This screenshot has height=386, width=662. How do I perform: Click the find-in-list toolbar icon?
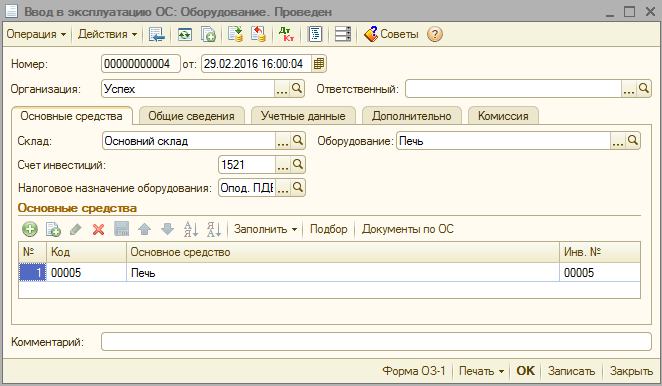(x=157, y=34)
